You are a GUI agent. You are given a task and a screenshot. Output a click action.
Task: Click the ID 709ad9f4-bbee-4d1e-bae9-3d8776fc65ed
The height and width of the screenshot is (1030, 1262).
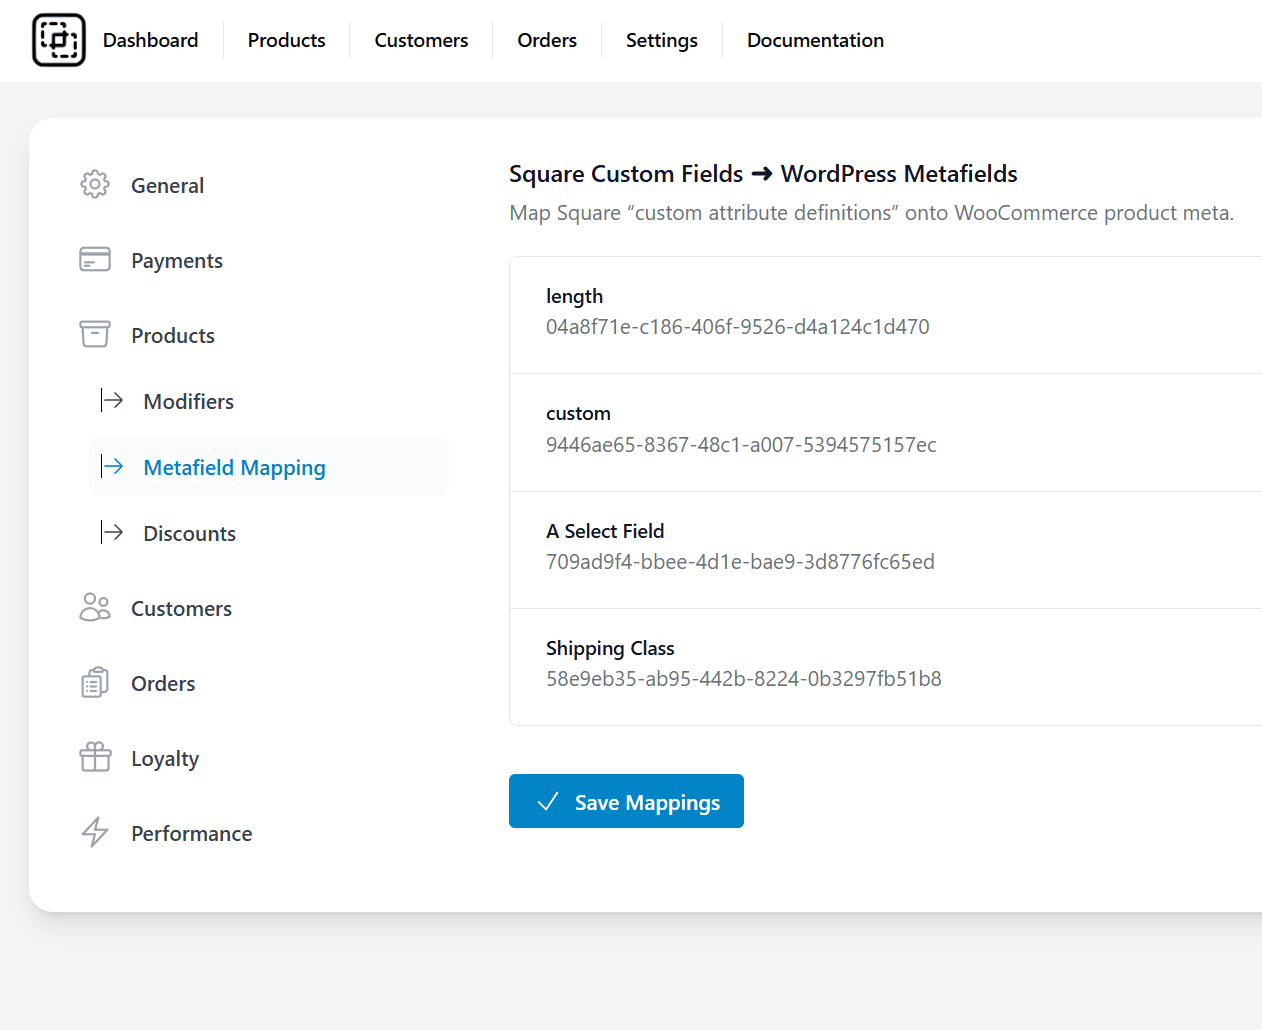(740, 562)
